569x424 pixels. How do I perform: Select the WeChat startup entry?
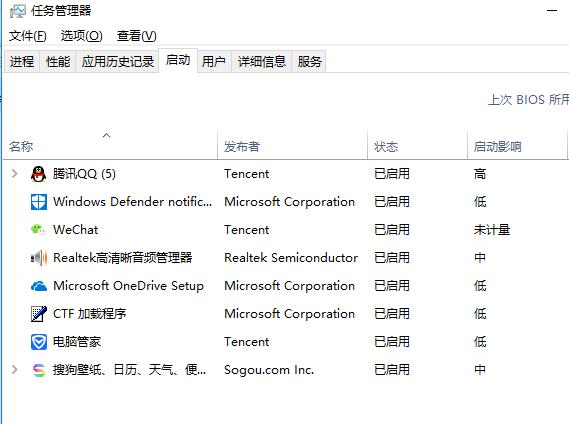tap(75, 230)
